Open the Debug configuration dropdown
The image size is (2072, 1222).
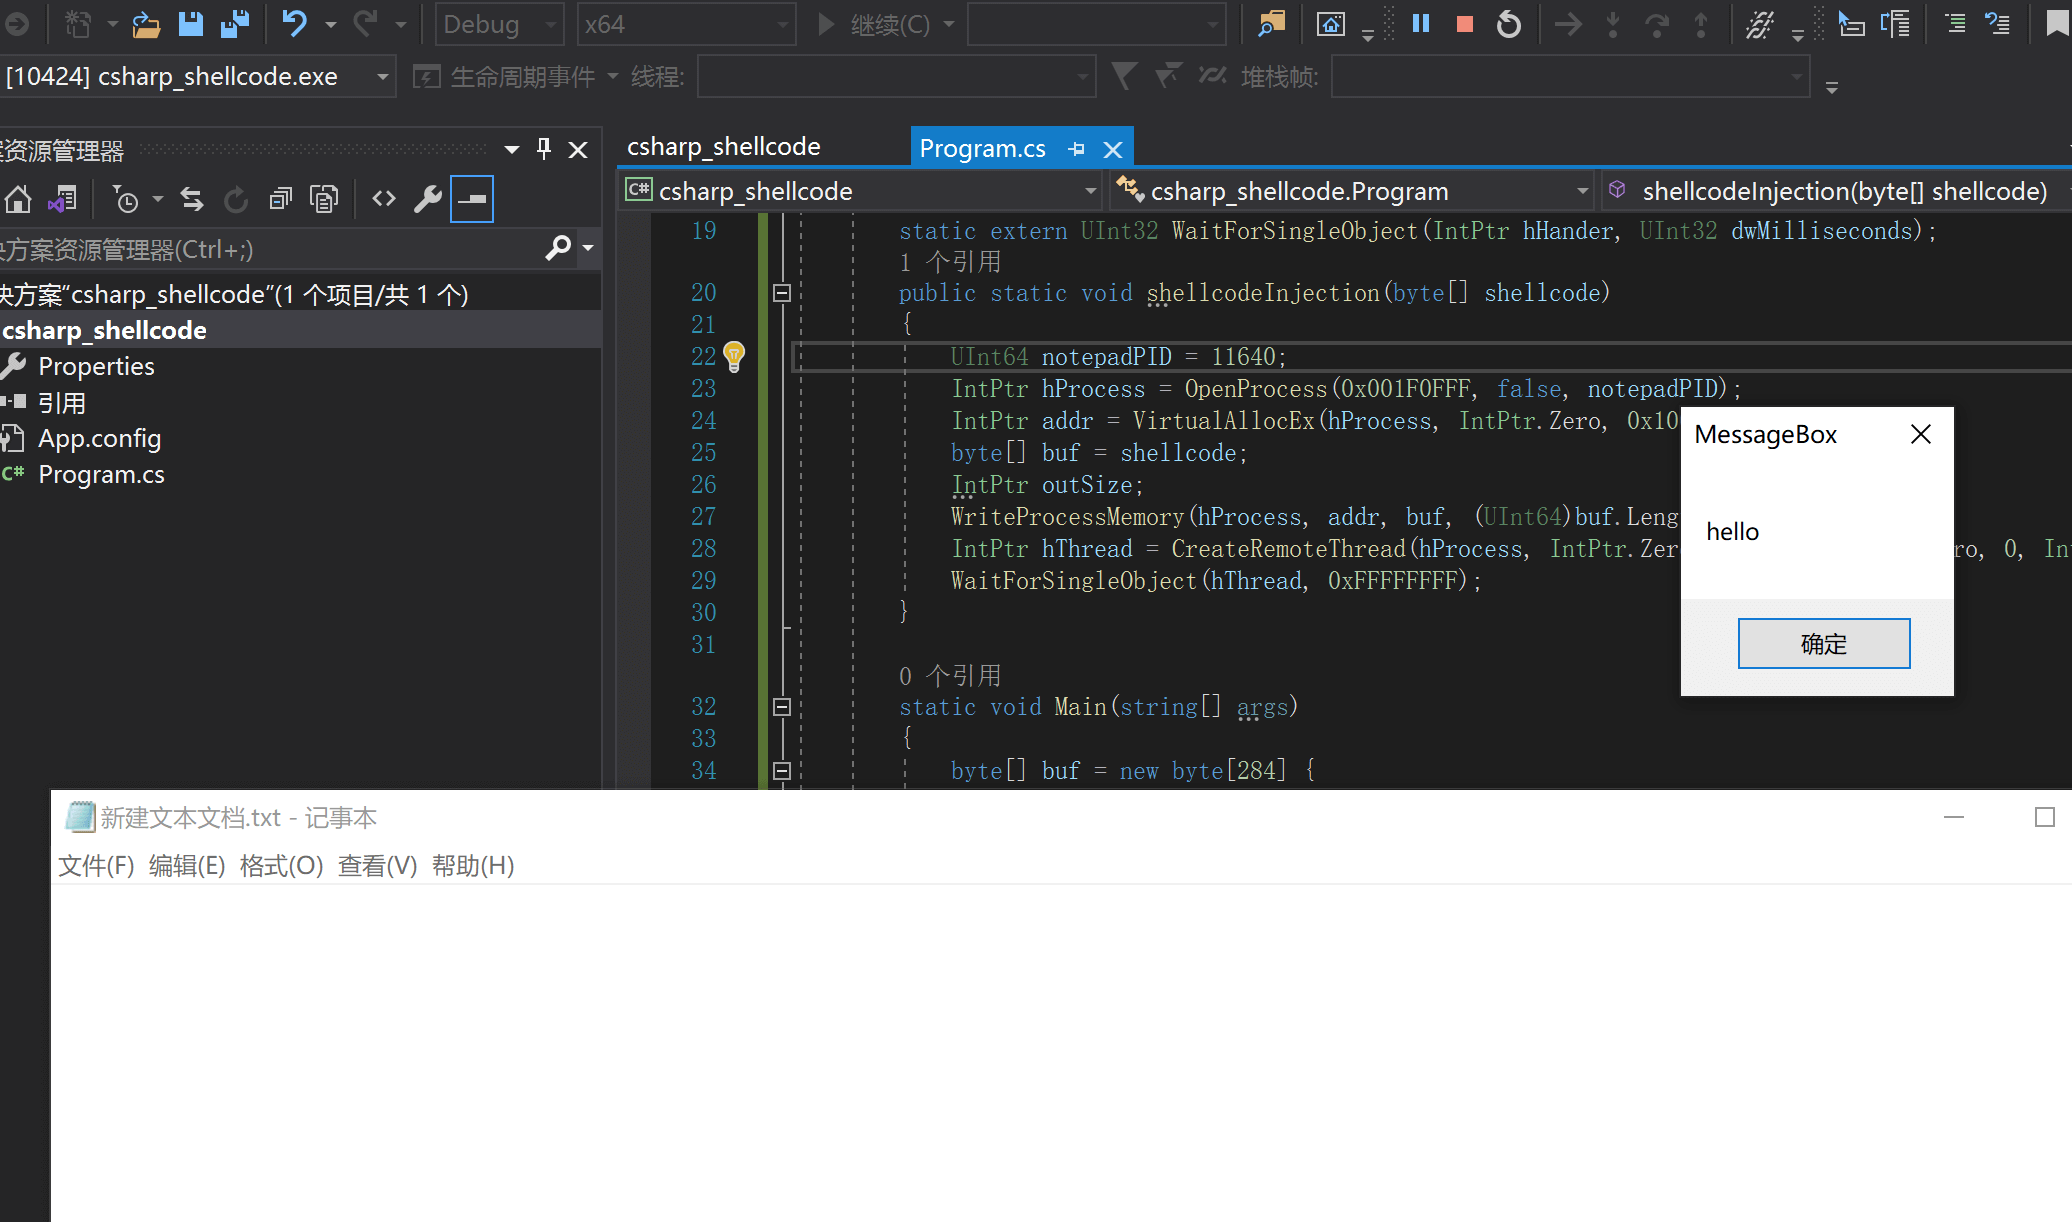(x=499, y=24)
